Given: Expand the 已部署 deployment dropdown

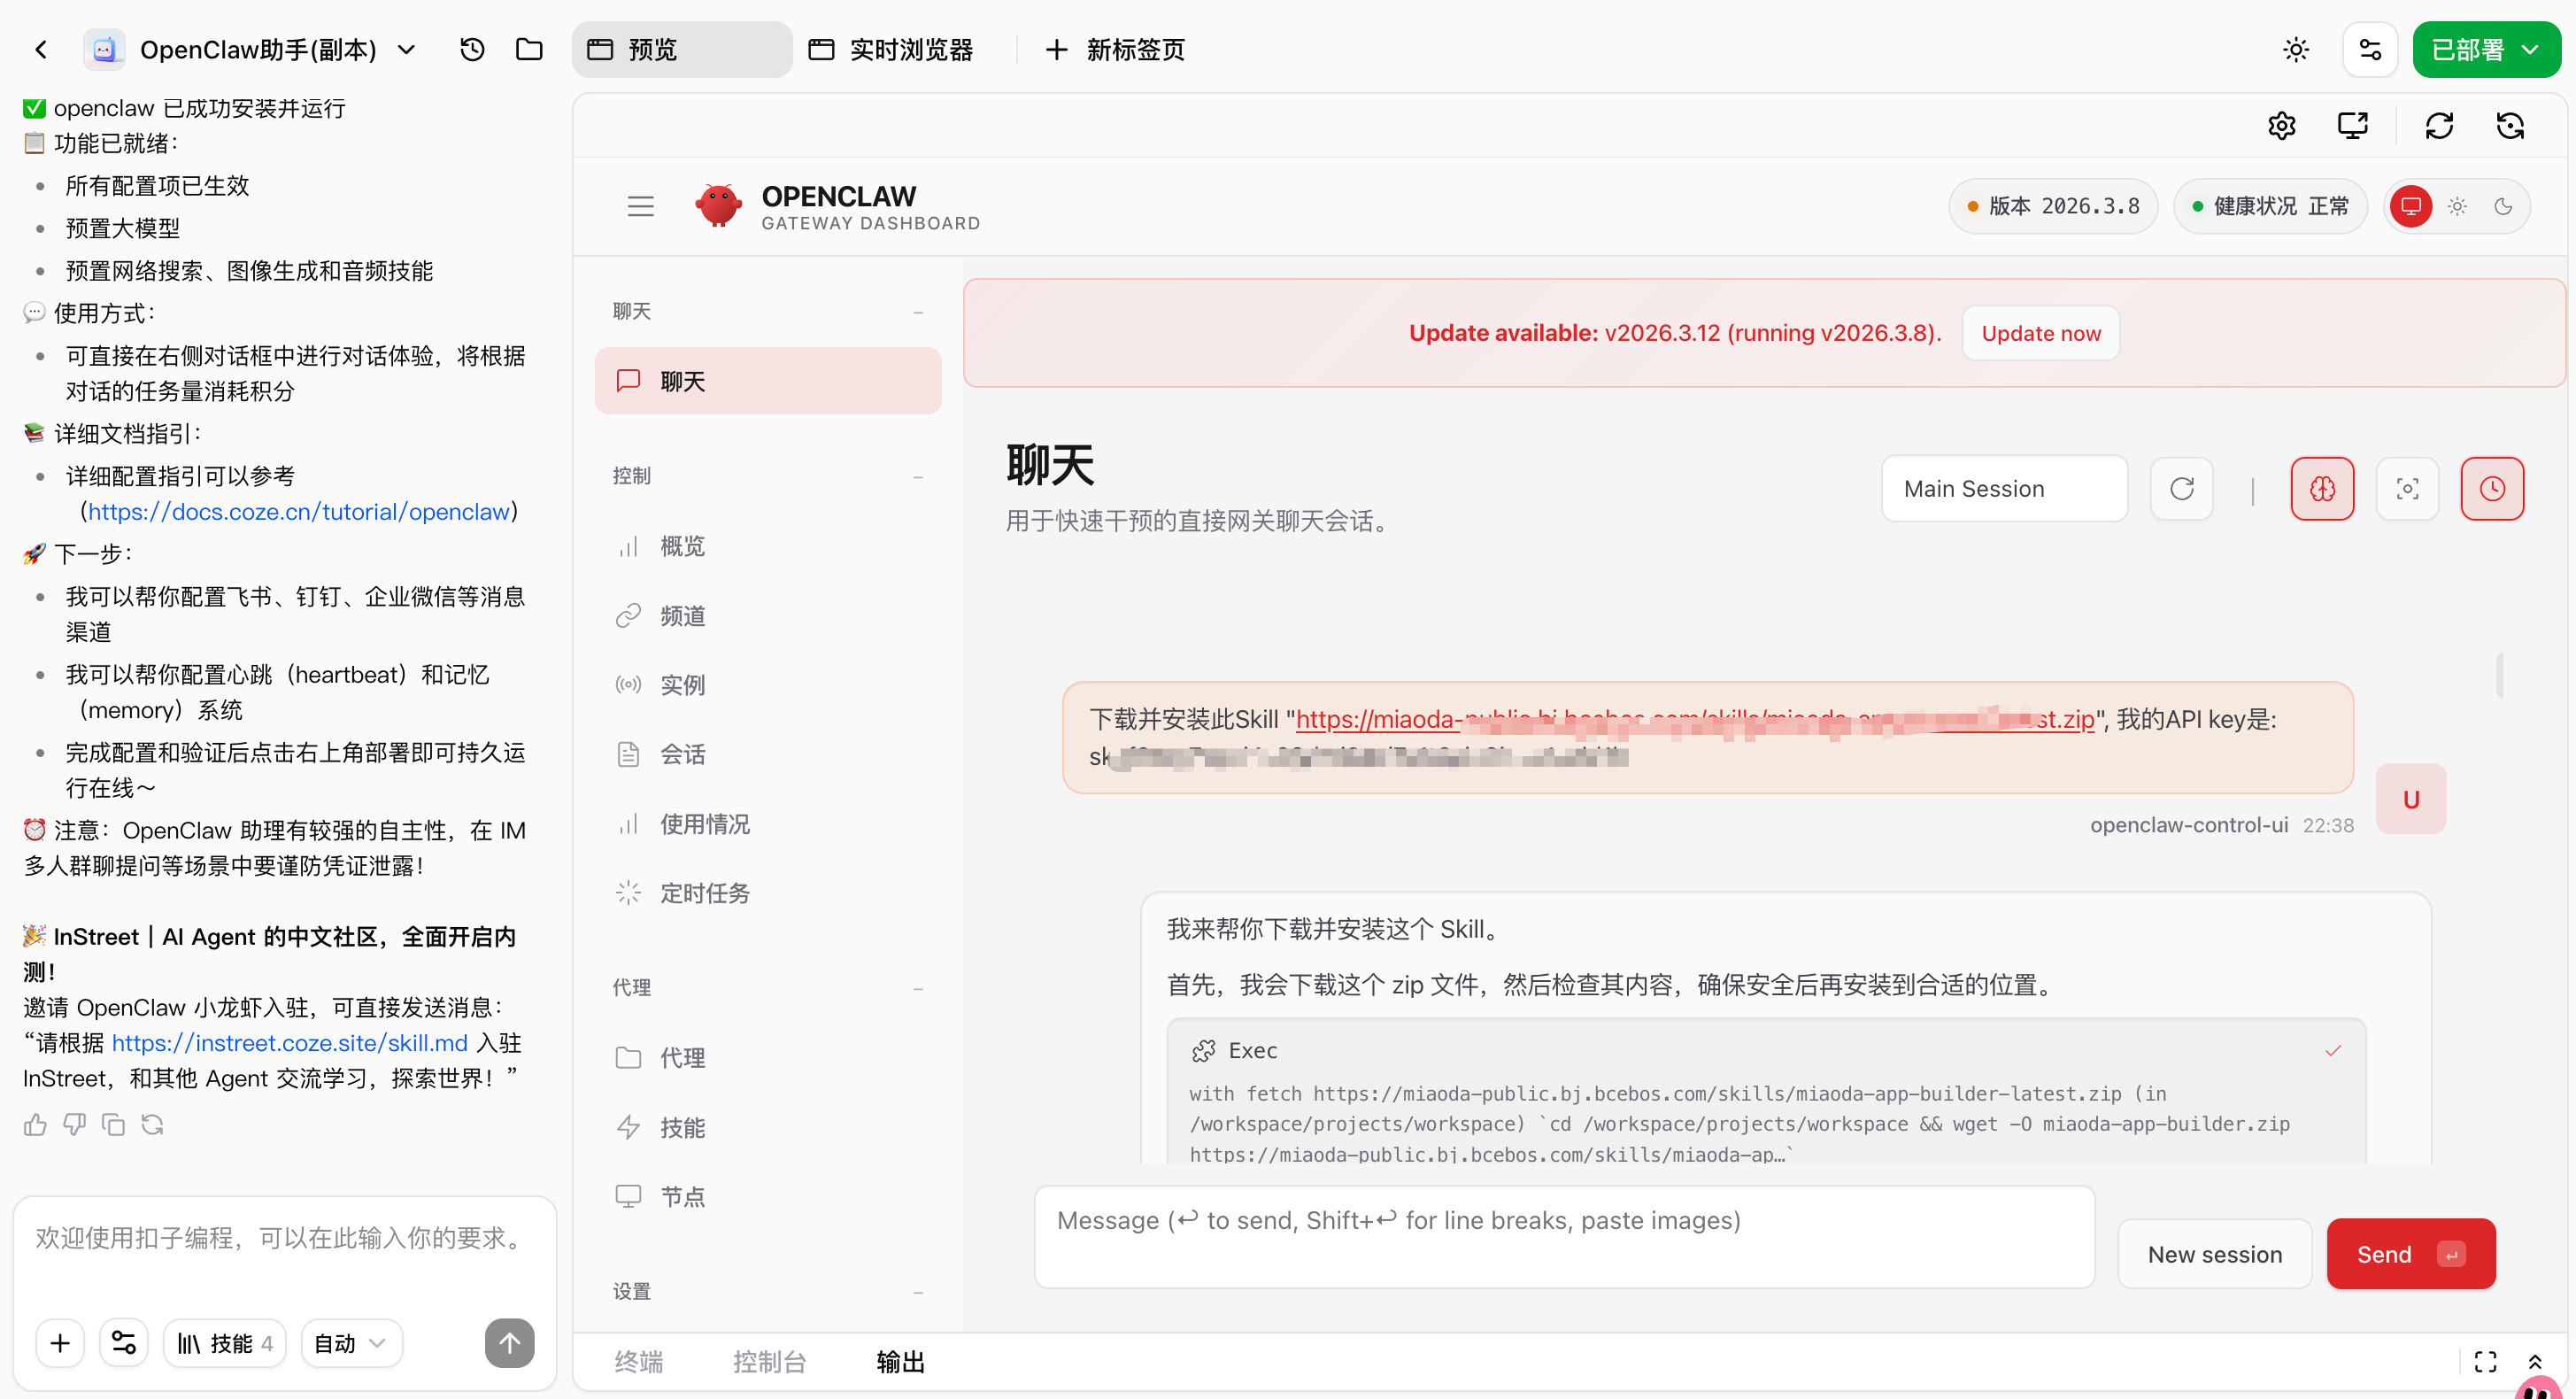Looking at the screenshot, I should pos(2531,49).
